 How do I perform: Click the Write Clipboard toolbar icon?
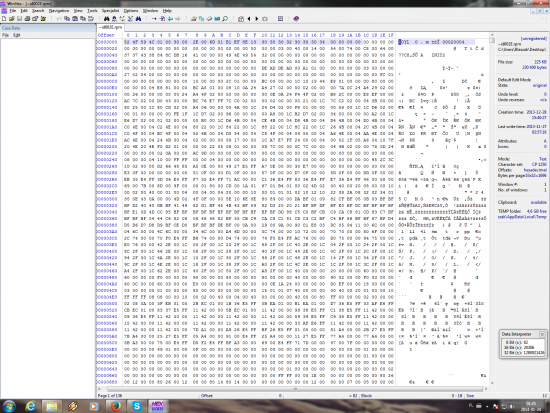point(75,19)
